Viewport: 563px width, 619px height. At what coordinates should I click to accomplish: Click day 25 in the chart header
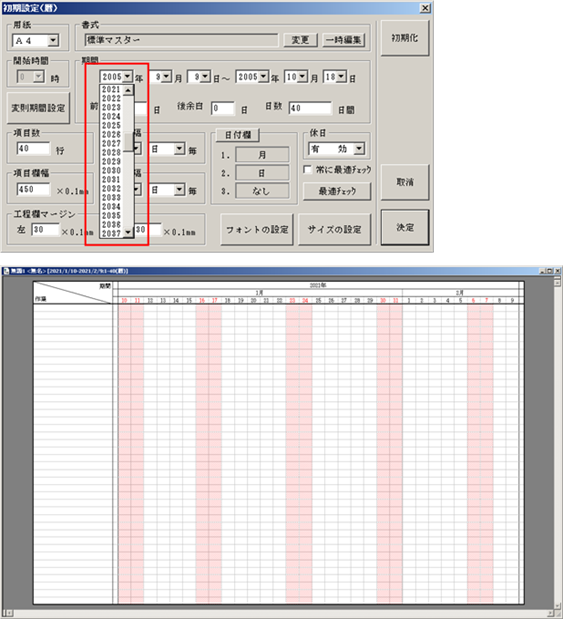(x=318, y=300)
